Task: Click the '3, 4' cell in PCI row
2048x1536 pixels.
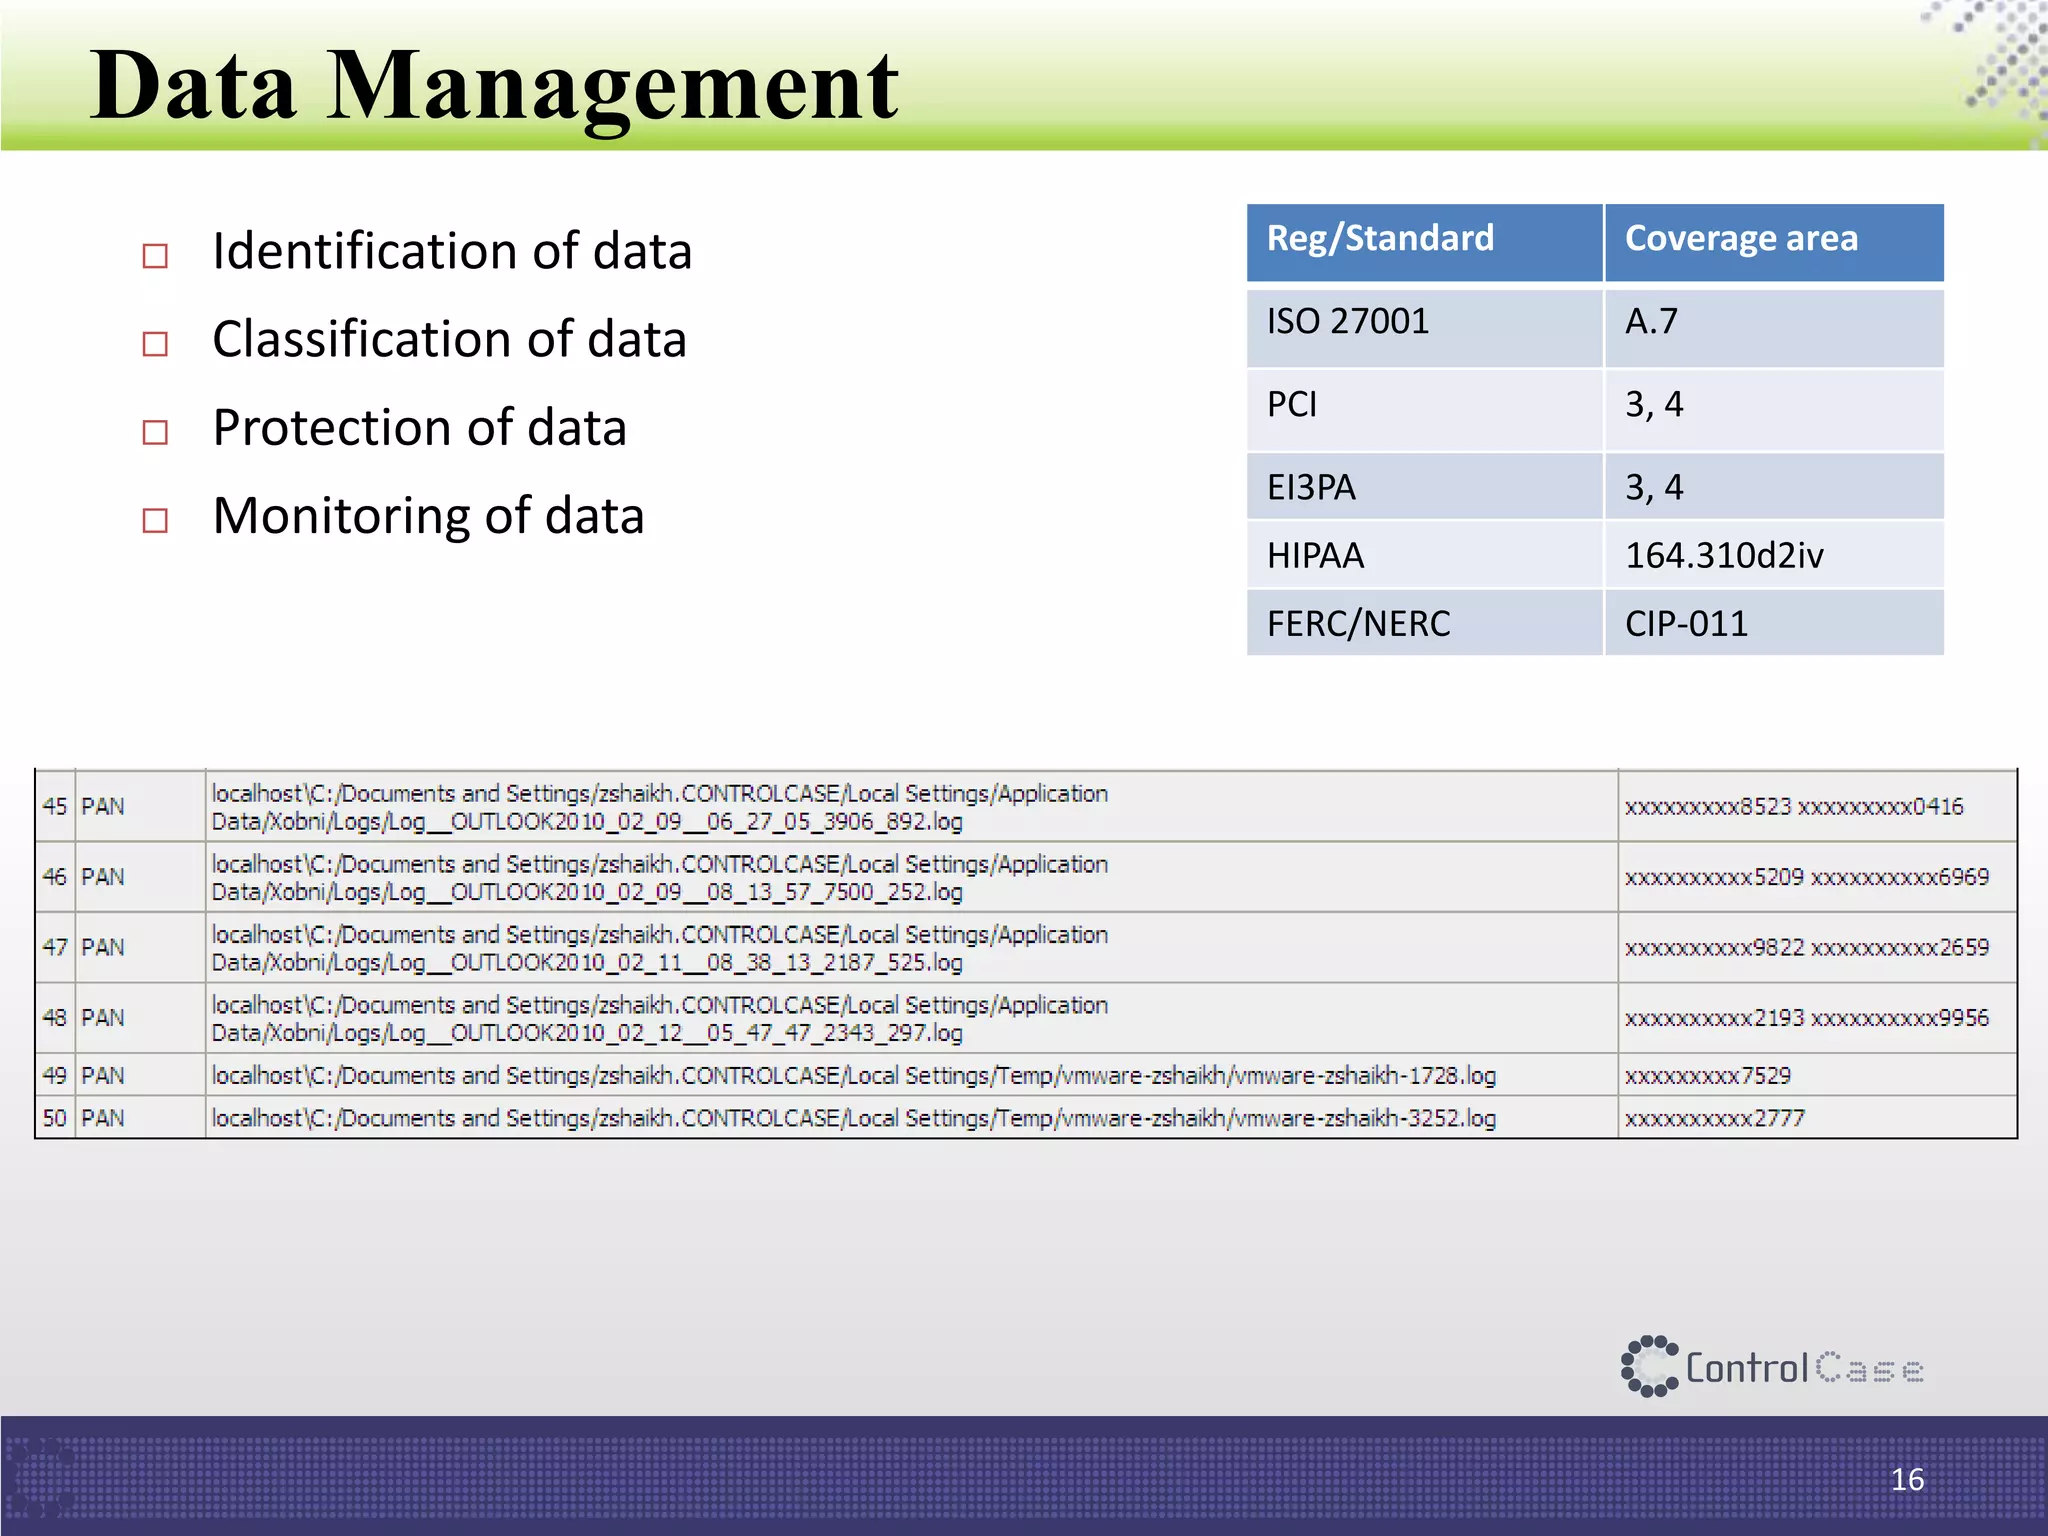Action: 1775,410
